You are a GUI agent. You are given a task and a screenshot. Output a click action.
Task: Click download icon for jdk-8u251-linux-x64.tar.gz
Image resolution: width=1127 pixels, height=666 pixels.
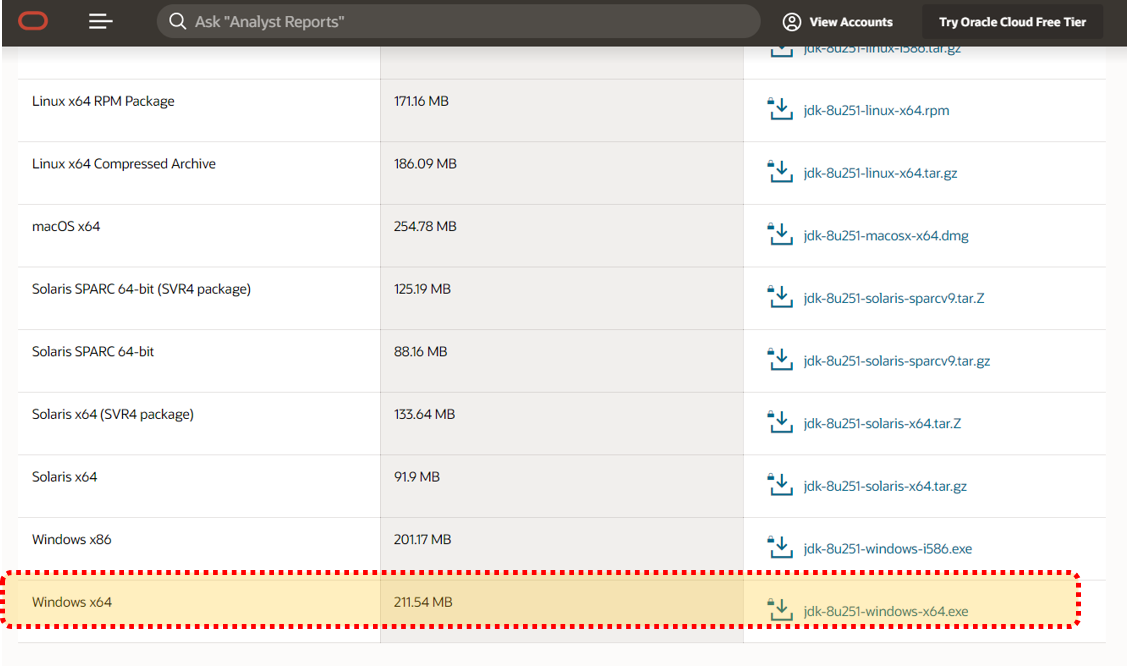point(780,172)
